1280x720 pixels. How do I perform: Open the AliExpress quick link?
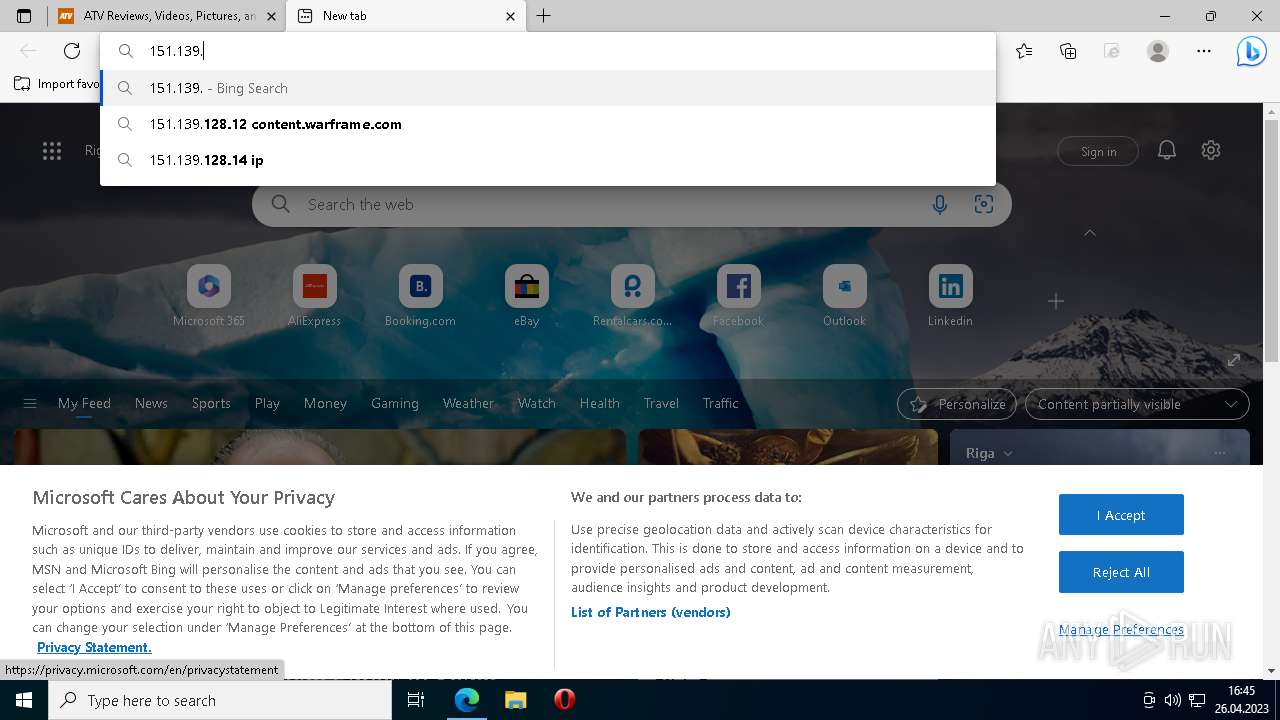(315, 296)
